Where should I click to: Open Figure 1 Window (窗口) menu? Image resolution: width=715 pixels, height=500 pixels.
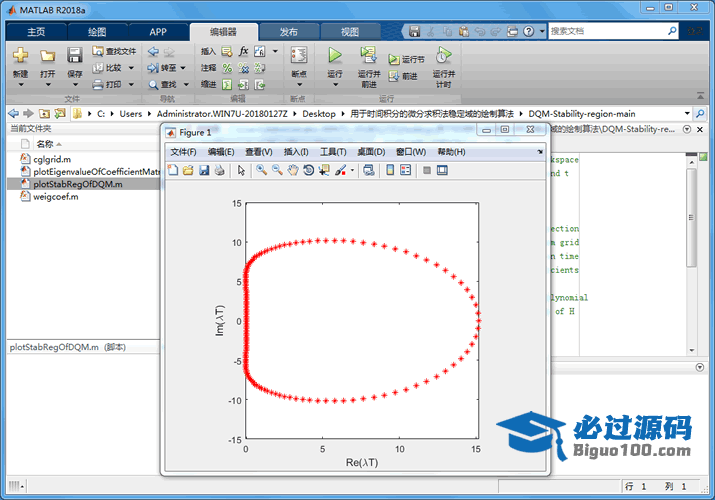[x=411, y=152]
